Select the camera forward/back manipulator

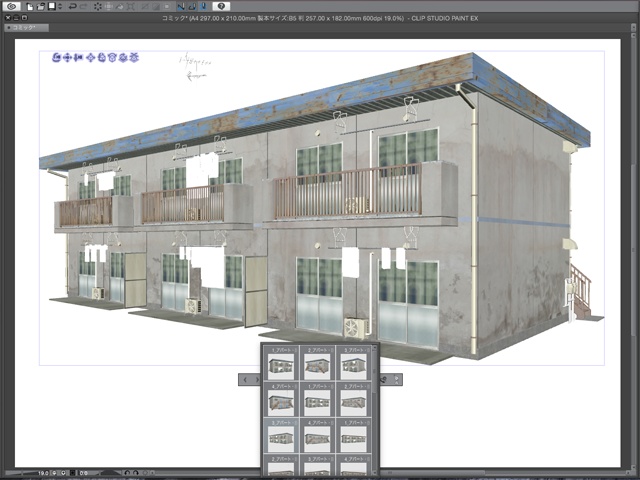[78, 58]
